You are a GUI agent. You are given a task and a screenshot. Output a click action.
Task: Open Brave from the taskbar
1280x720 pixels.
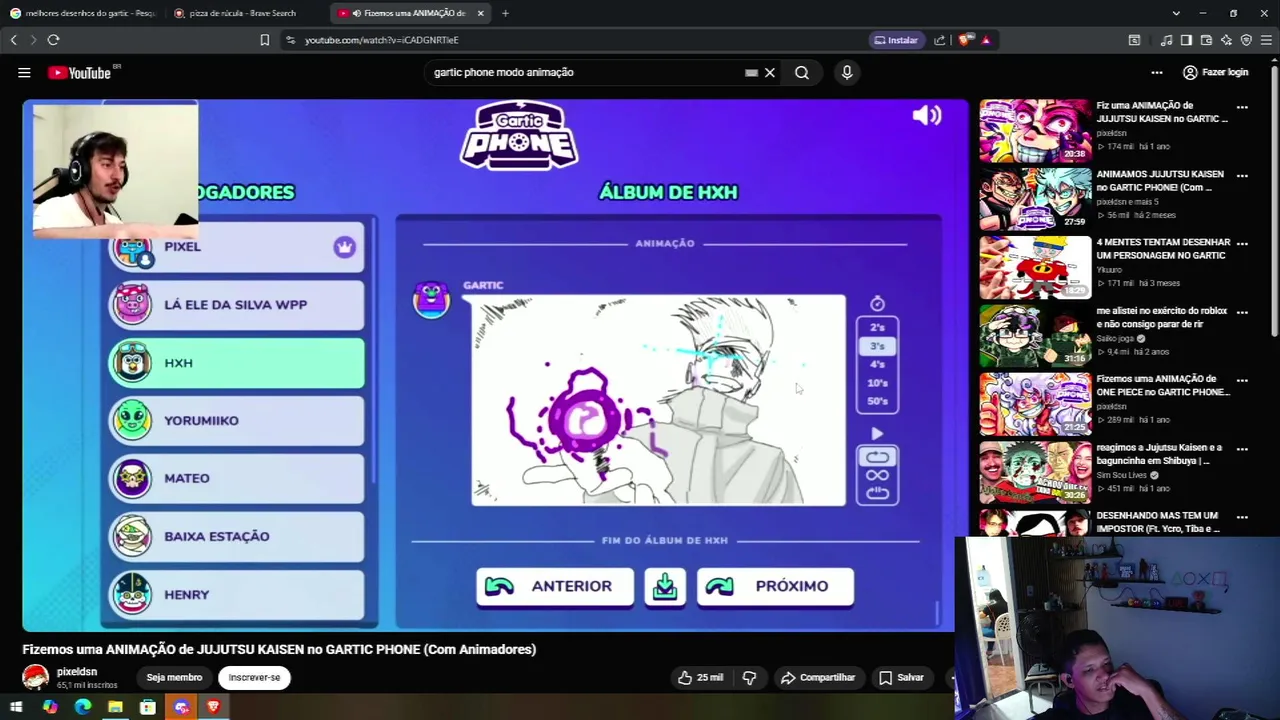213,707
